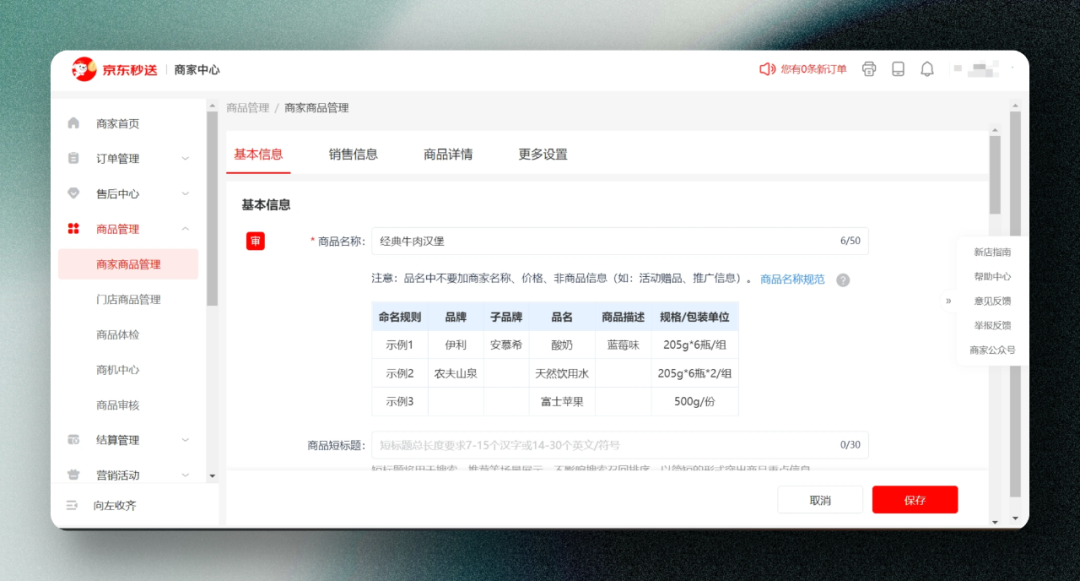Switch to the 销售信息 tab
The width and height of the screenshot is (1080, 581).
click(353, 154)
